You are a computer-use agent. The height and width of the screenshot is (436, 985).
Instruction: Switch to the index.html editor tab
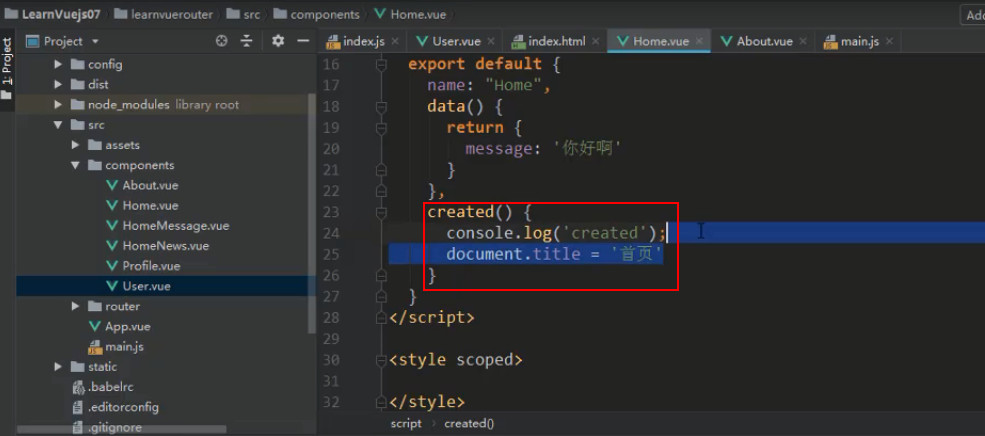point(548,41)
